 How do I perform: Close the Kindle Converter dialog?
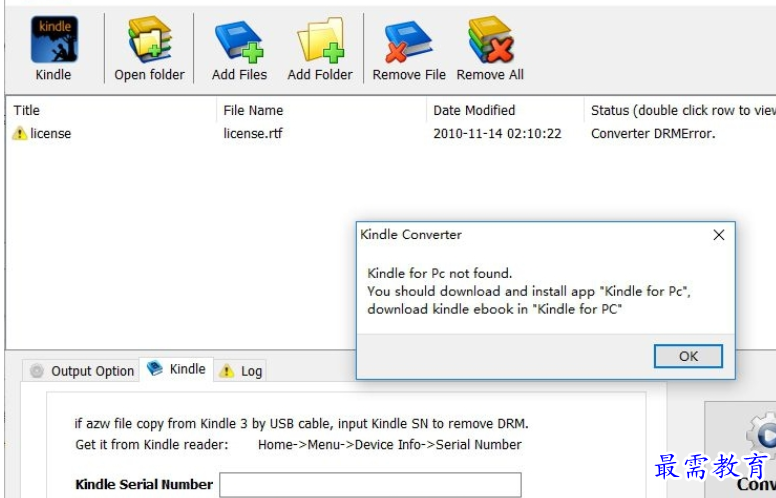tap(719, 235)
